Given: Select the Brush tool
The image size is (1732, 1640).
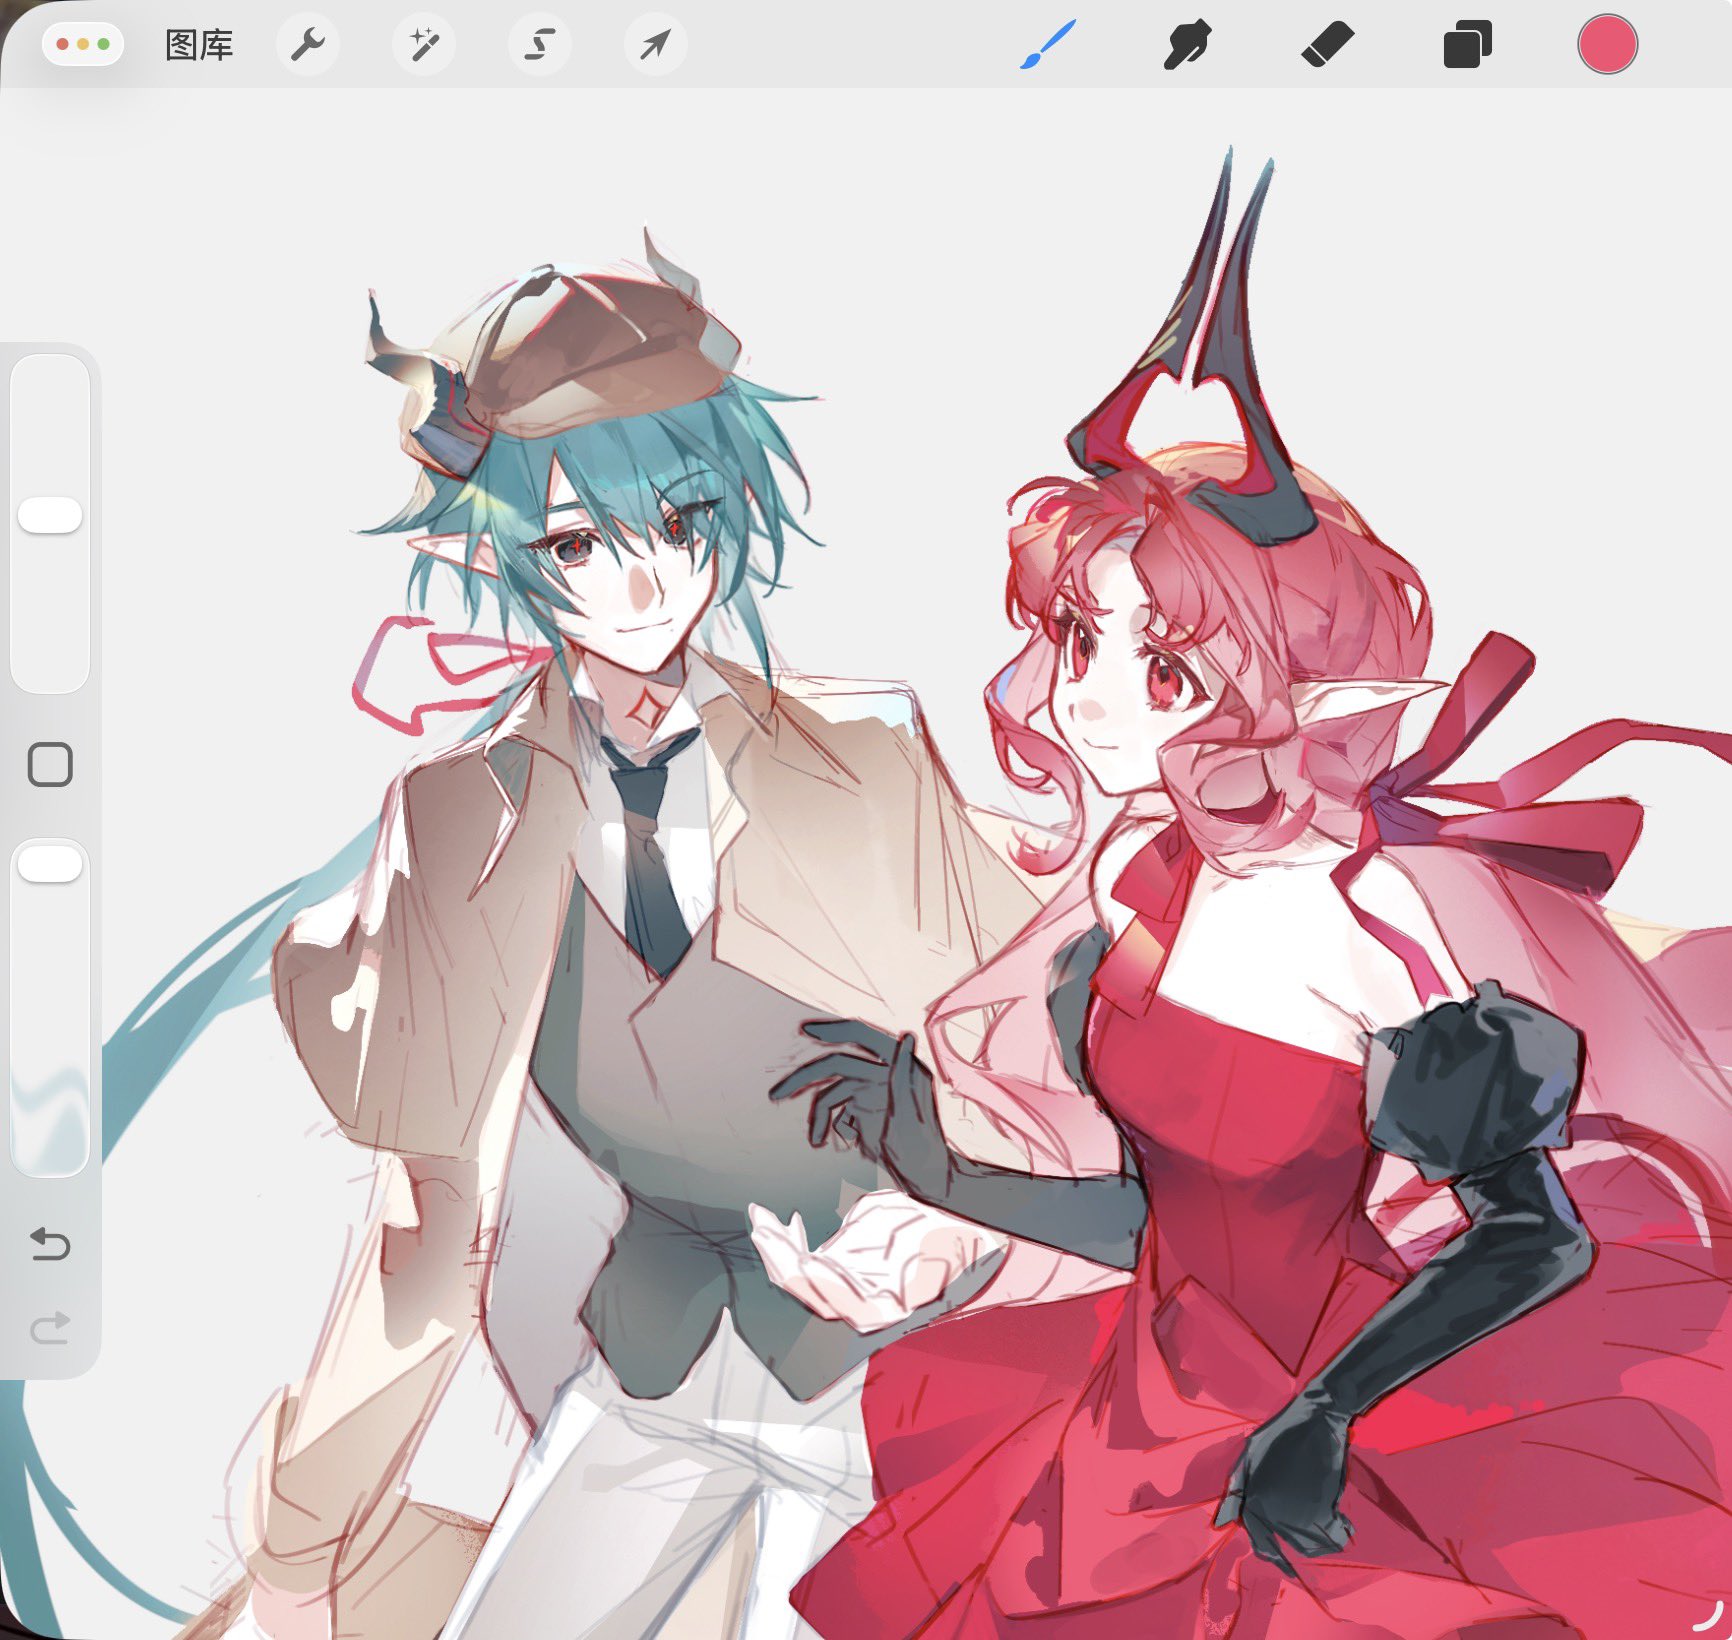Looking at the screenshot, I should click(1047, 45).
